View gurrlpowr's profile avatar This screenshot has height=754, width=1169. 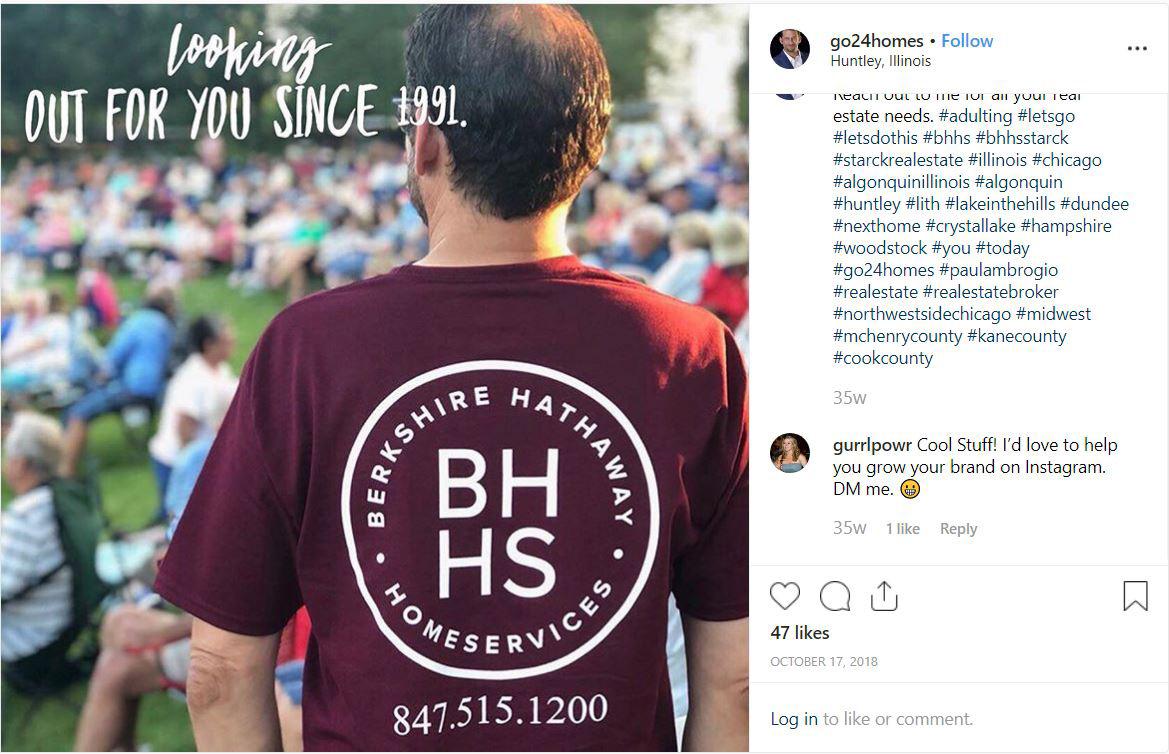pos(790,453)
